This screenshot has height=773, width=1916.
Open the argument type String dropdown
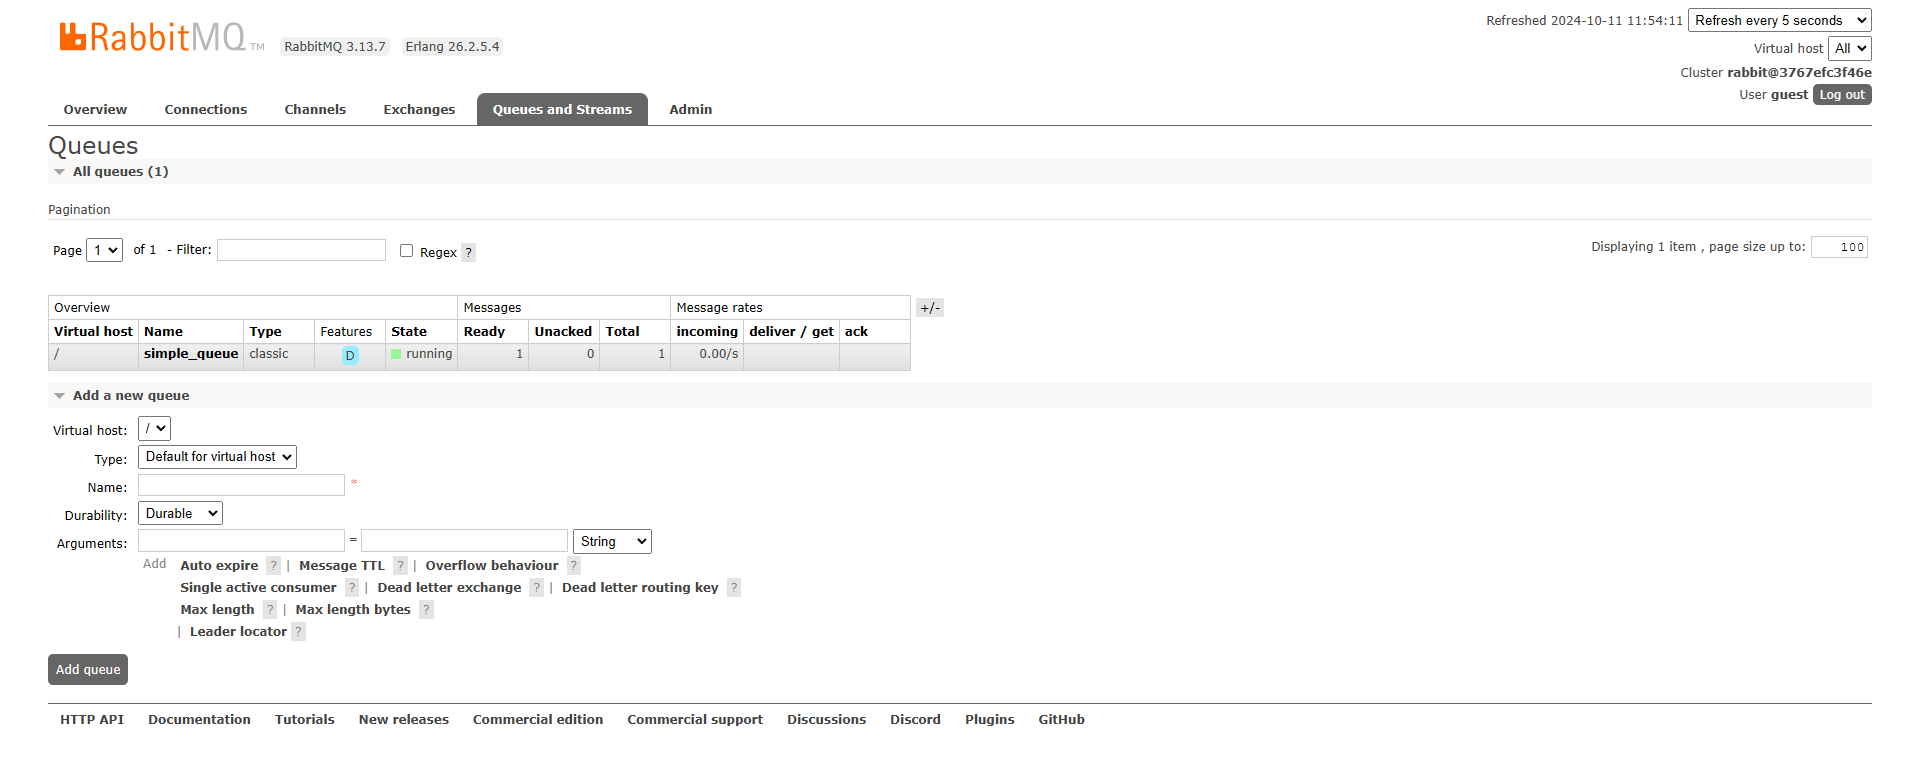(612, 542)
